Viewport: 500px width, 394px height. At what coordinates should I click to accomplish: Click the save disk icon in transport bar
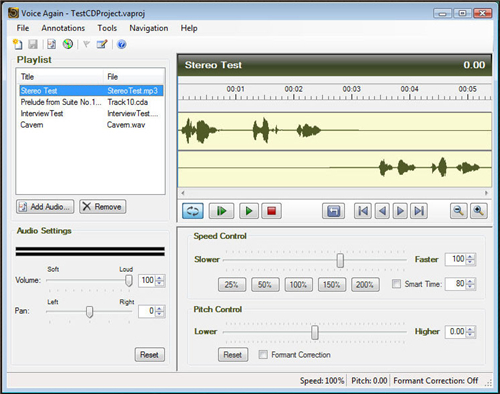333,211
